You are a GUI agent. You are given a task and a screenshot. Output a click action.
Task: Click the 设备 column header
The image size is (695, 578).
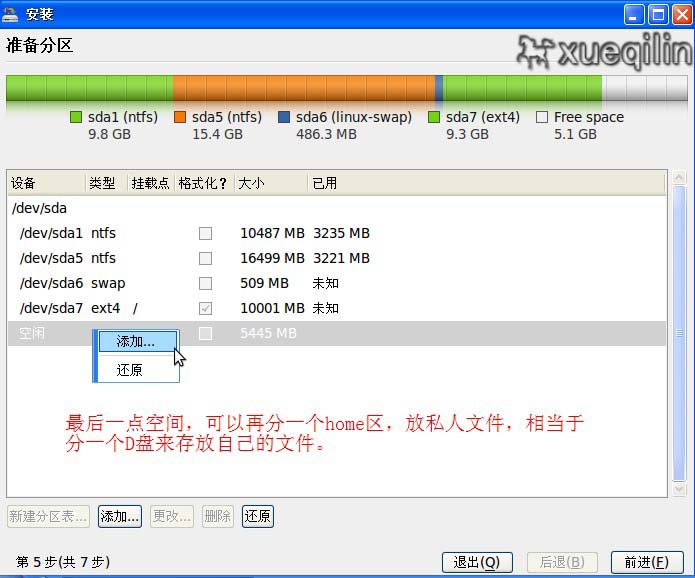click(46, 183)
